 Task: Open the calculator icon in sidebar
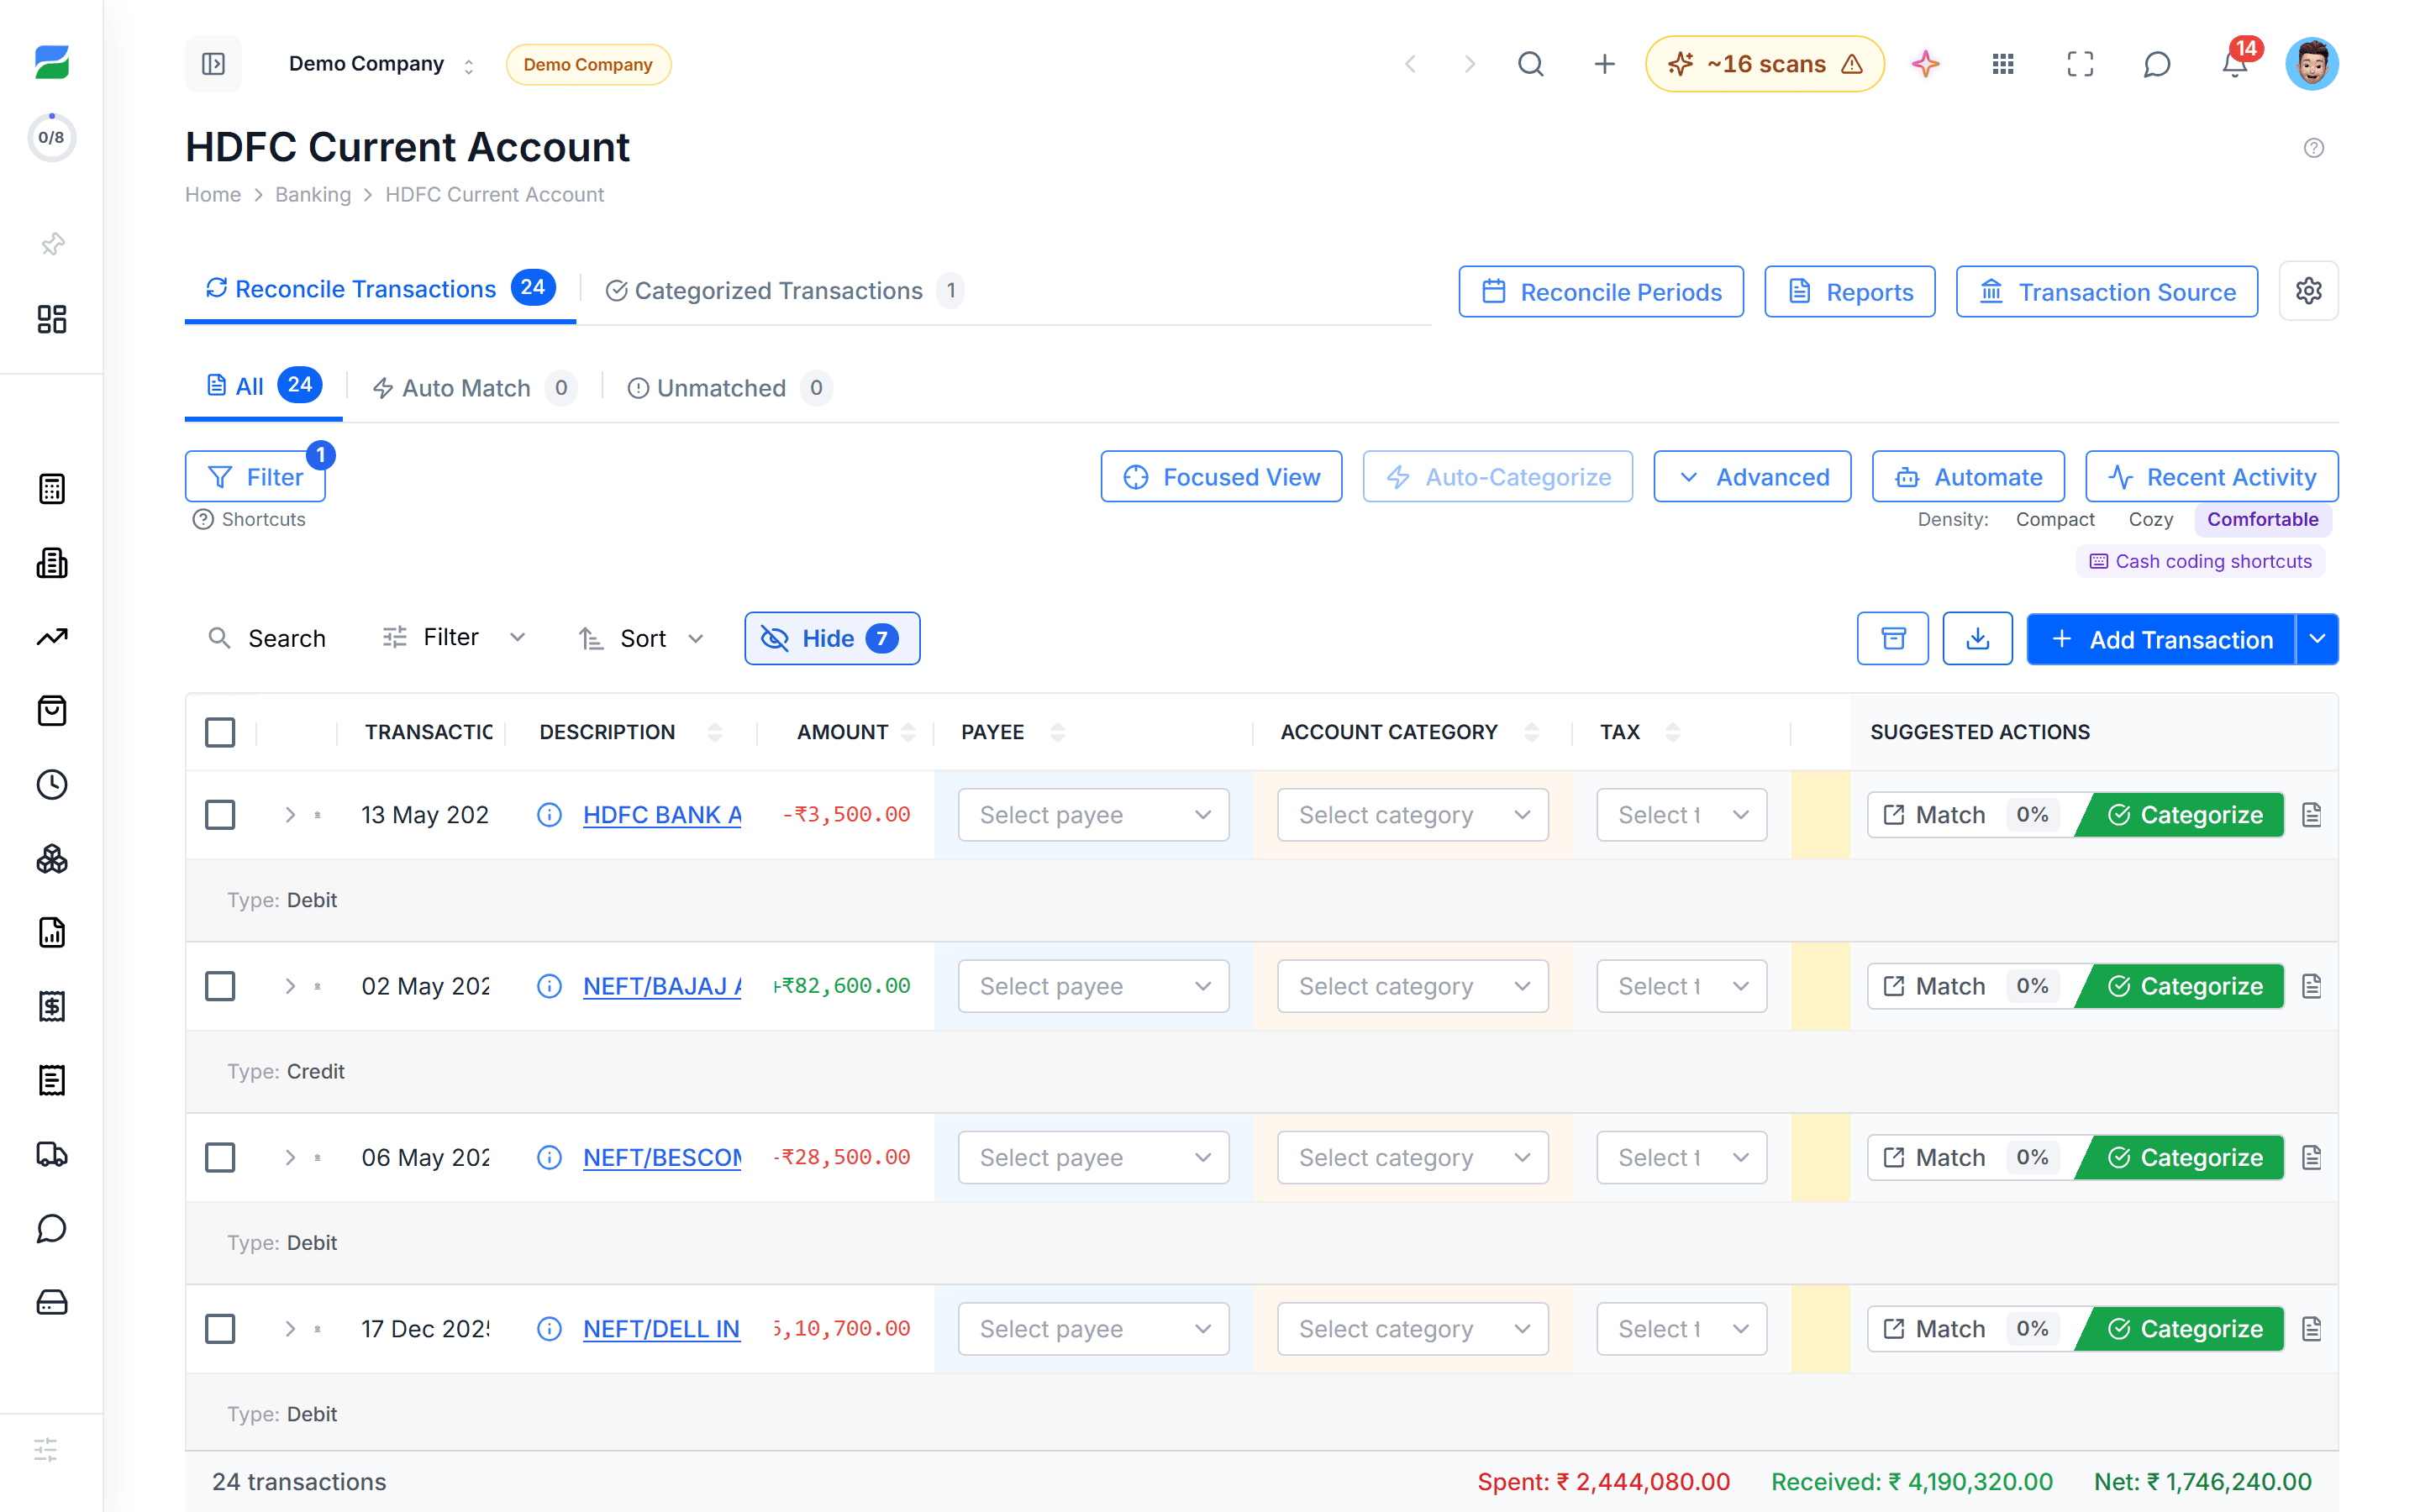point(51,489)
